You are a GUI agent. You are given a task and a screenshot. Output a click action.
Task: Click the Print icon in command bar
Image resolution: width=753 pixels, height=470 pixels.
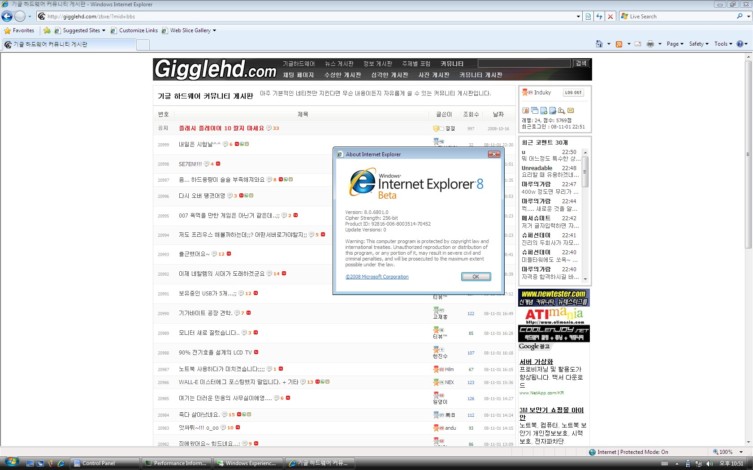tap(650, 44)
